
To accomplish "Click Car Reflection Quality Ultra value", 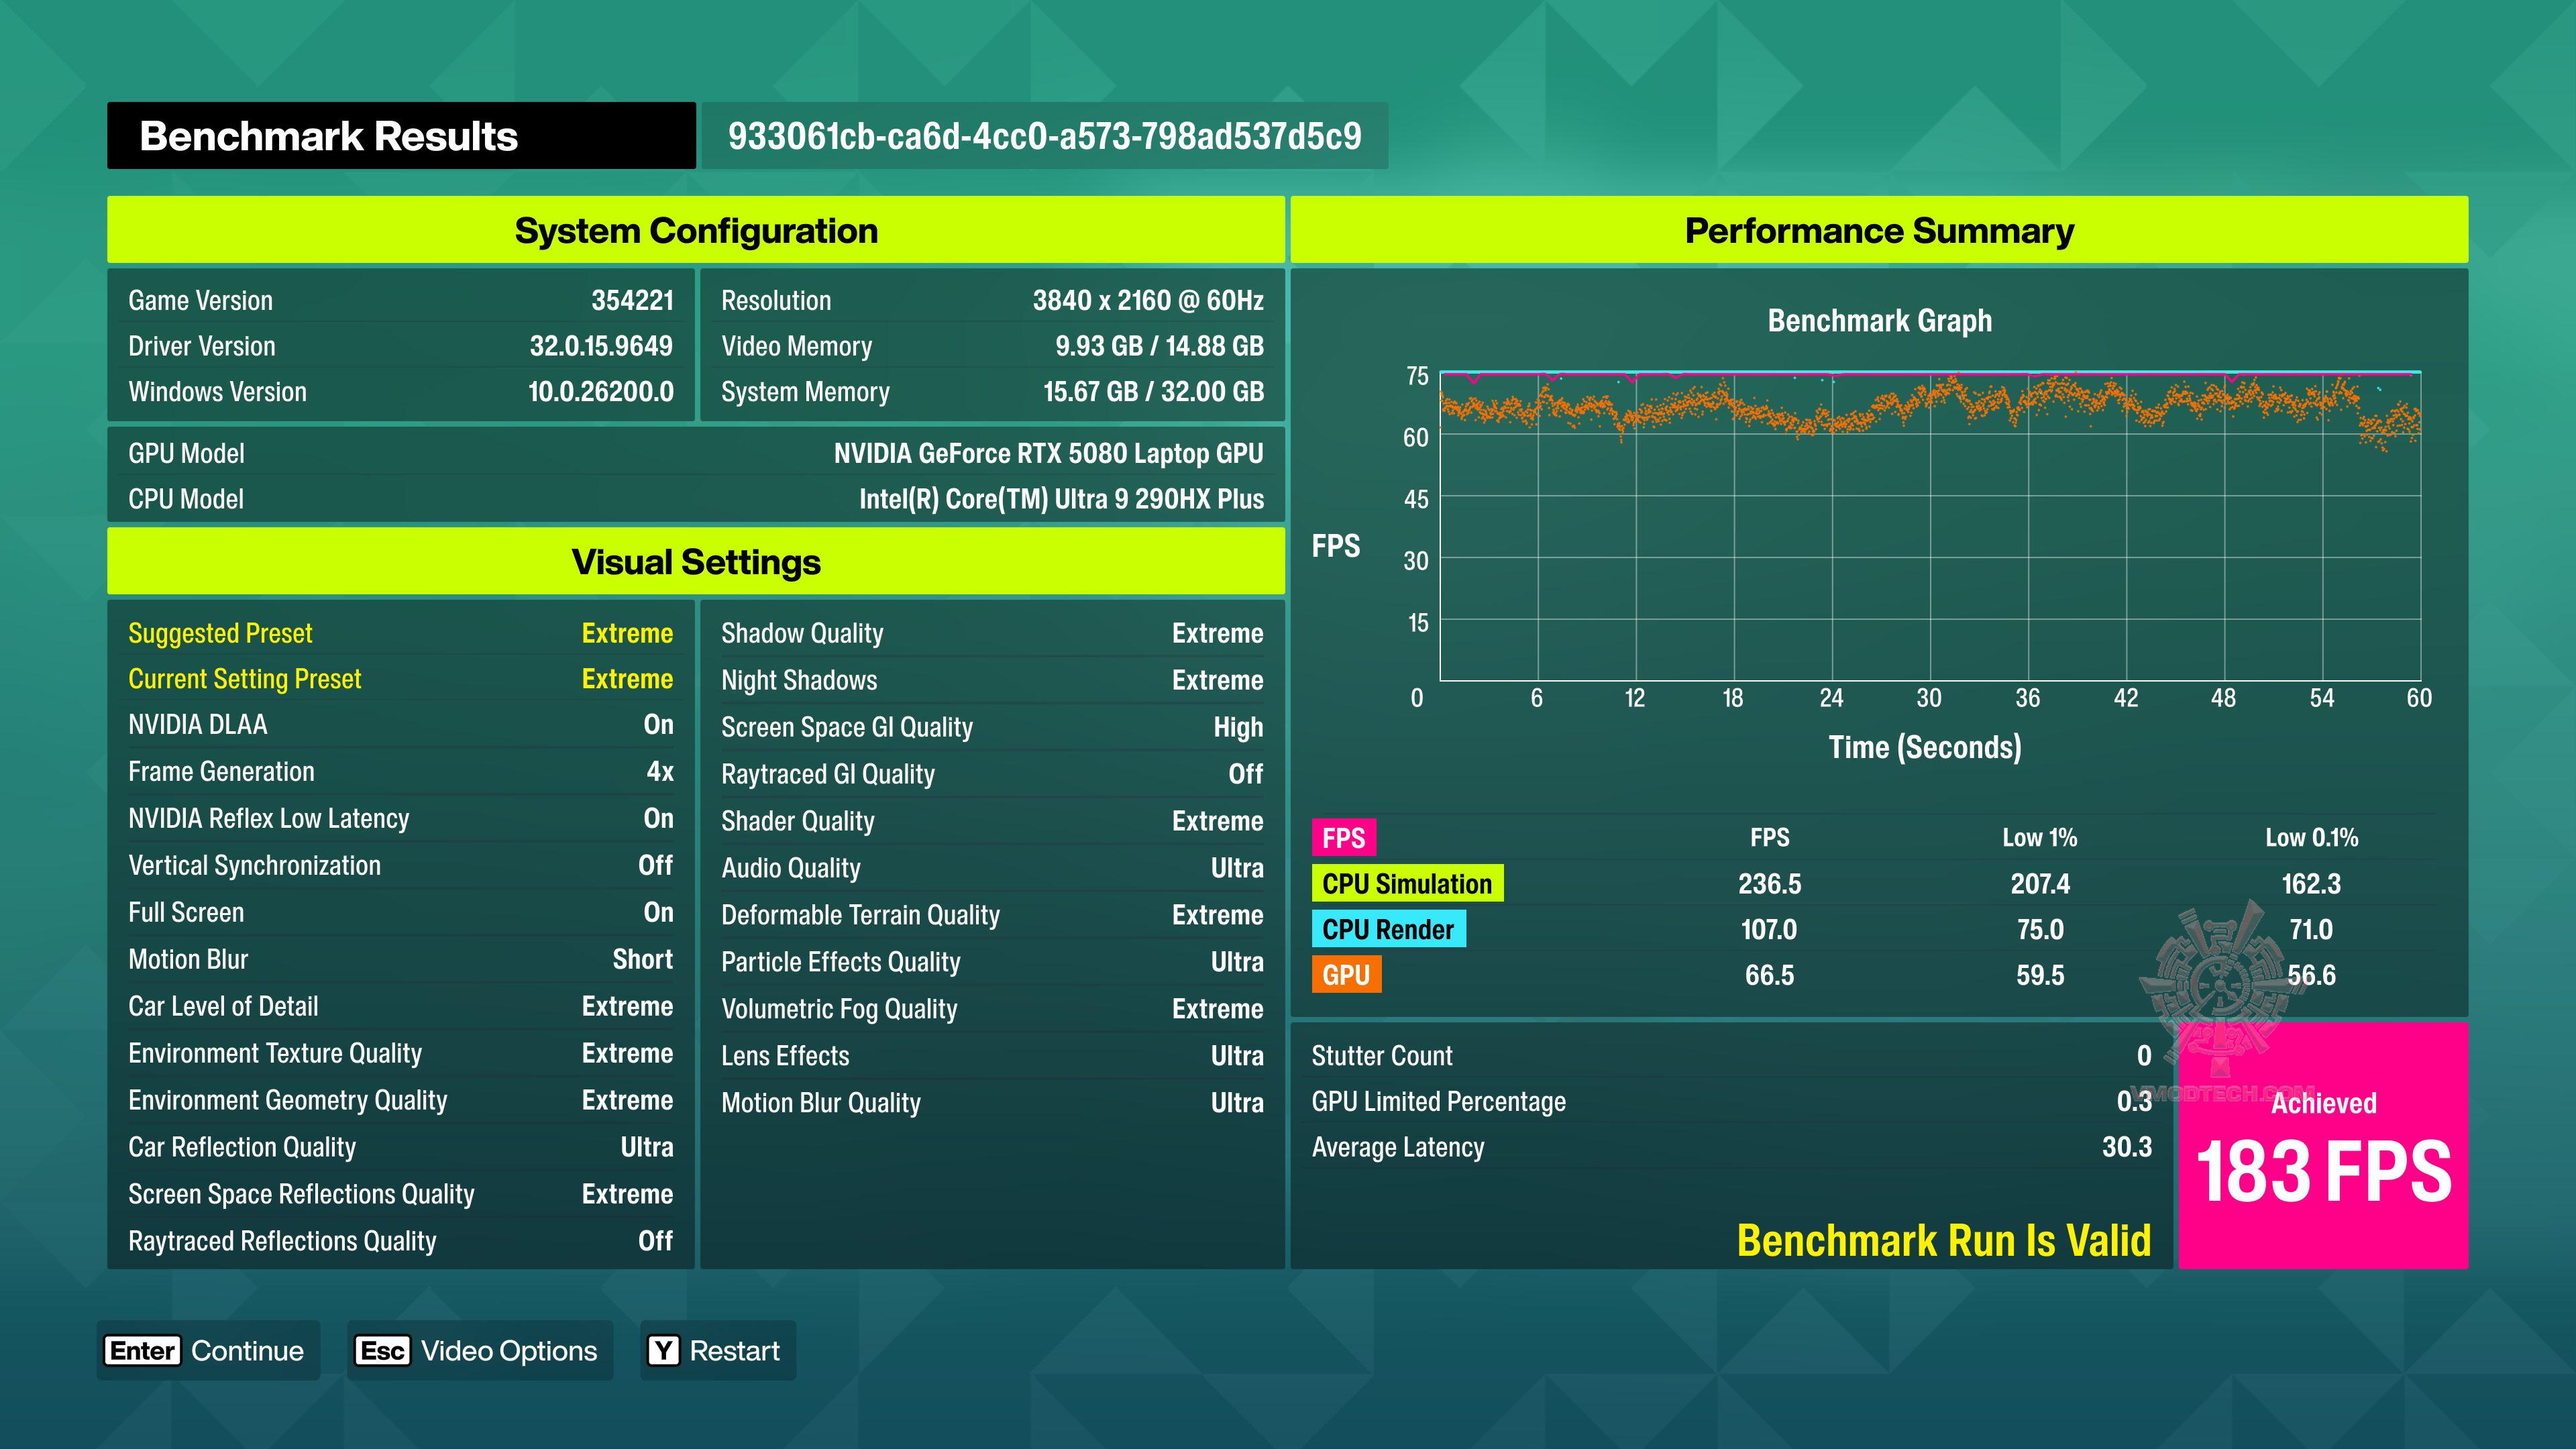I will 646,1148.
